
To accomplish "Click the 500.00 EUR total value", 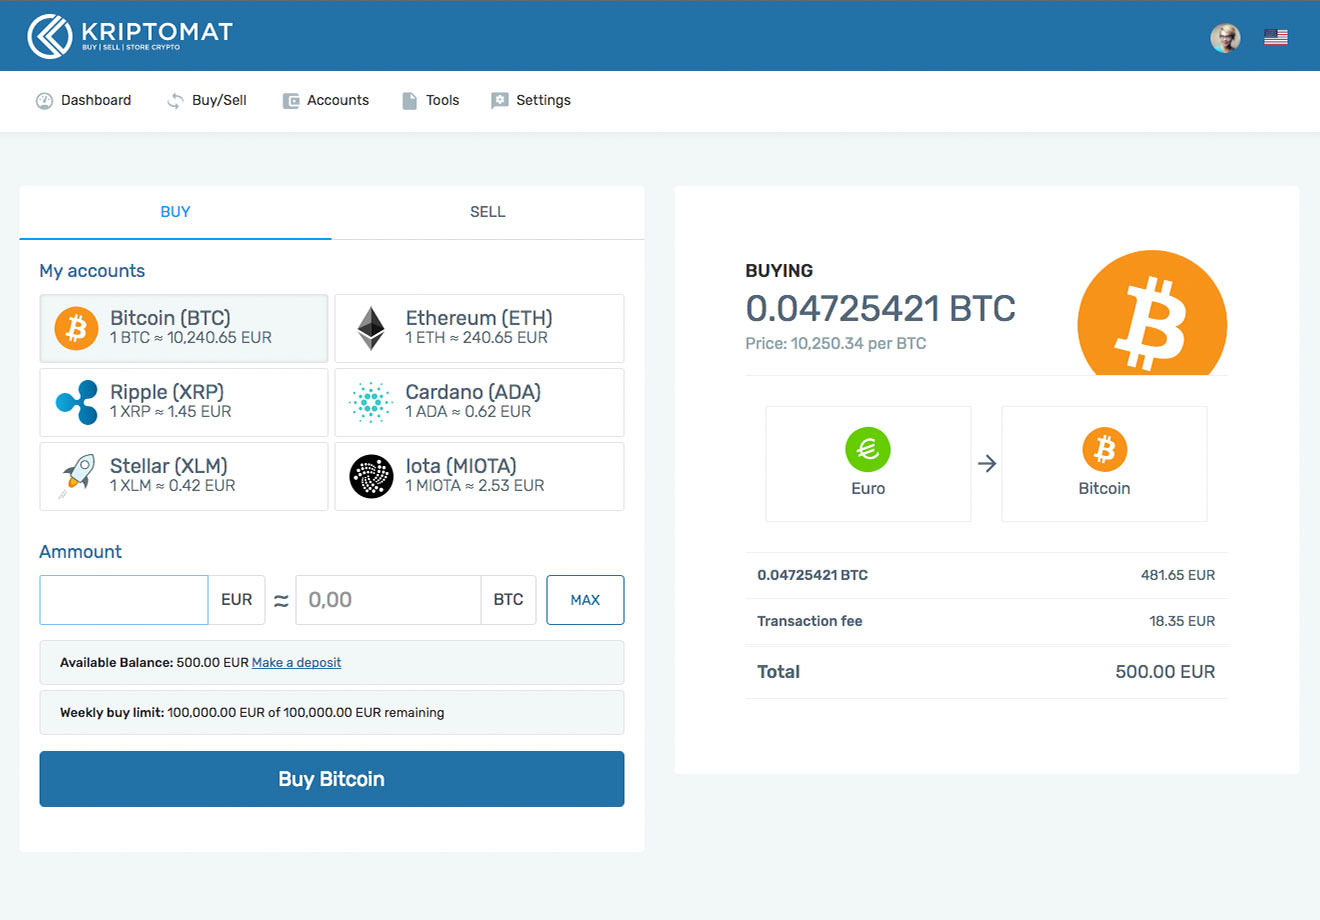I will pos(1165,672).
